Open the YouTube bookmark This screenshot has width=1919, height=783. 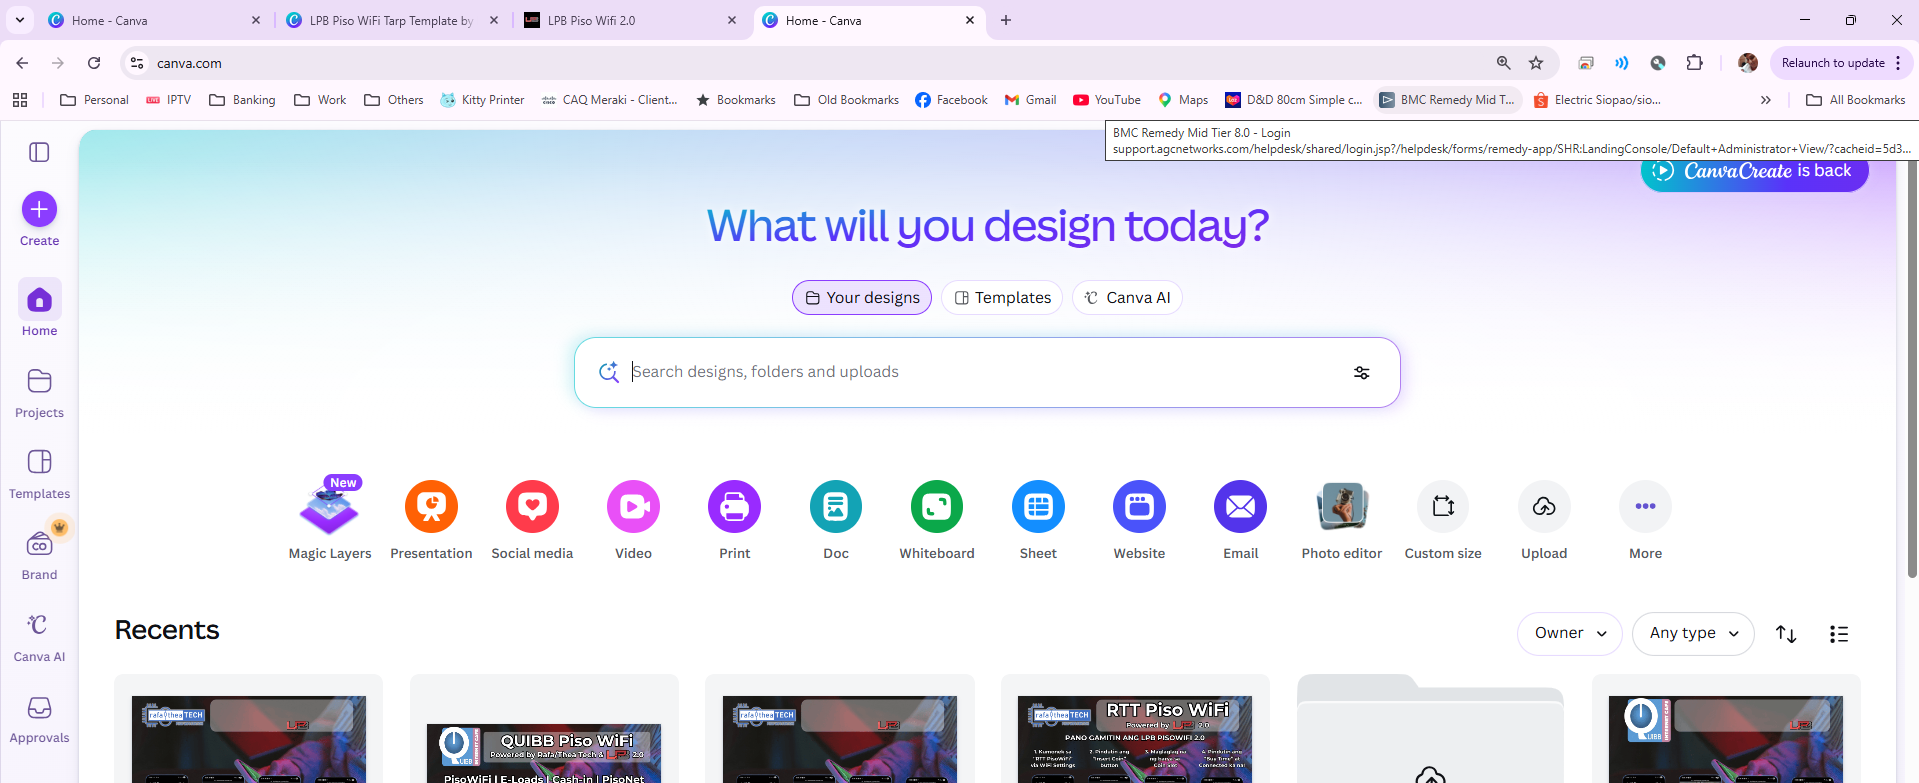[1107, 100]
